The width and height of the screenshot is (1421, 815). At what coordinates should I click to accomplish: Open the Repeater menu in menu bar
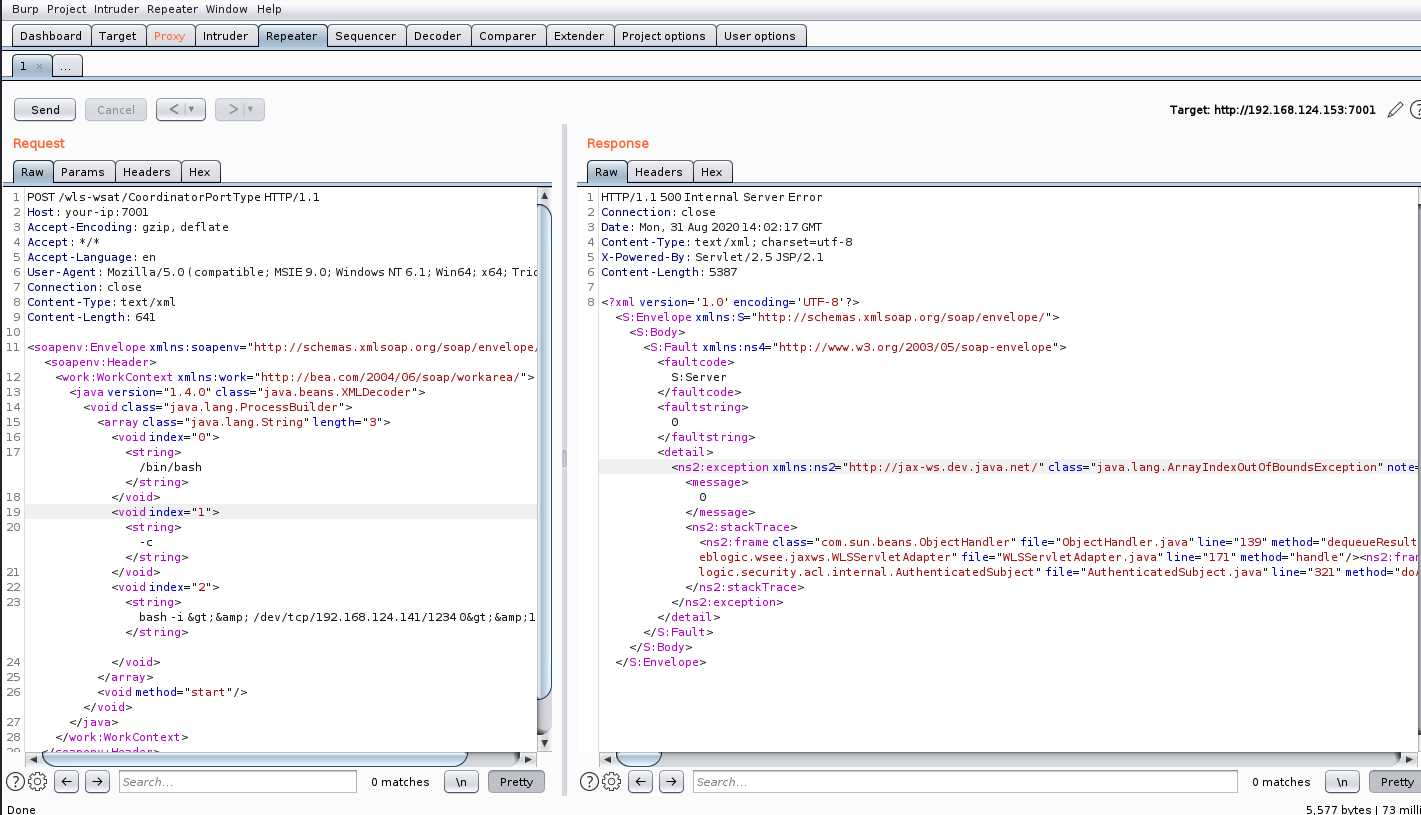(172, 9)
